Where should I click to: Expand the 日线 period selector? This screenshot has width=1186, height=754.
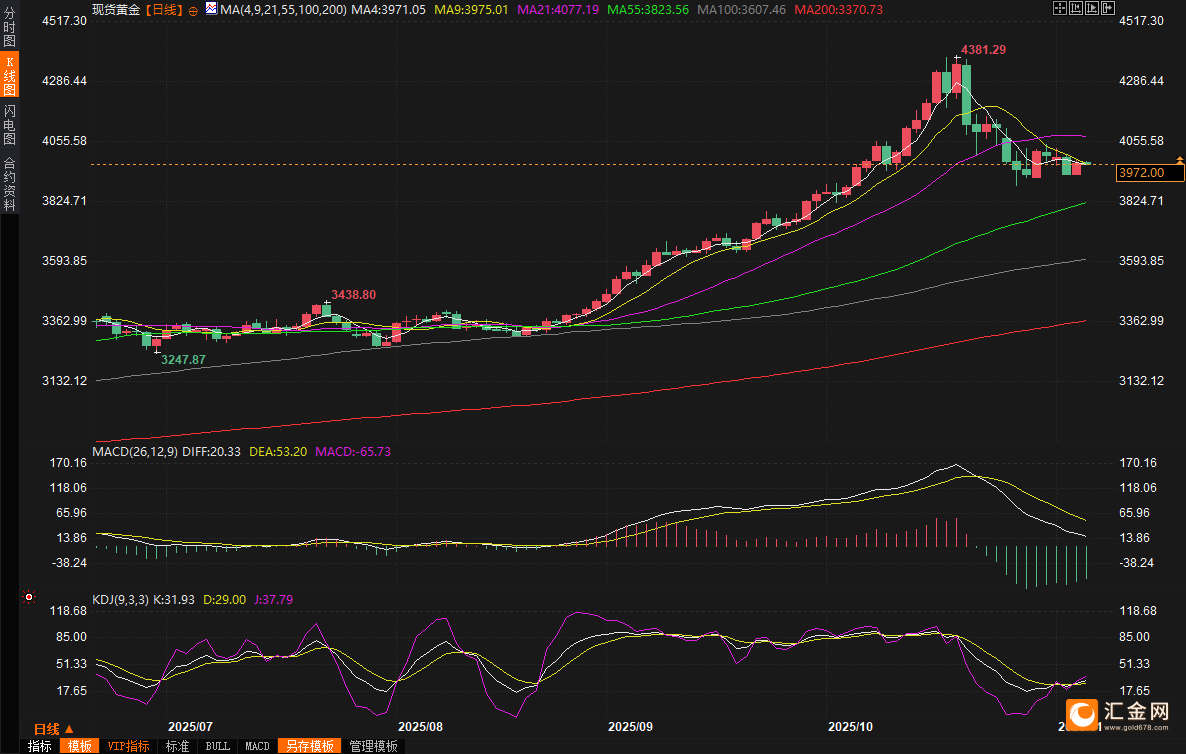coord(54,729)
